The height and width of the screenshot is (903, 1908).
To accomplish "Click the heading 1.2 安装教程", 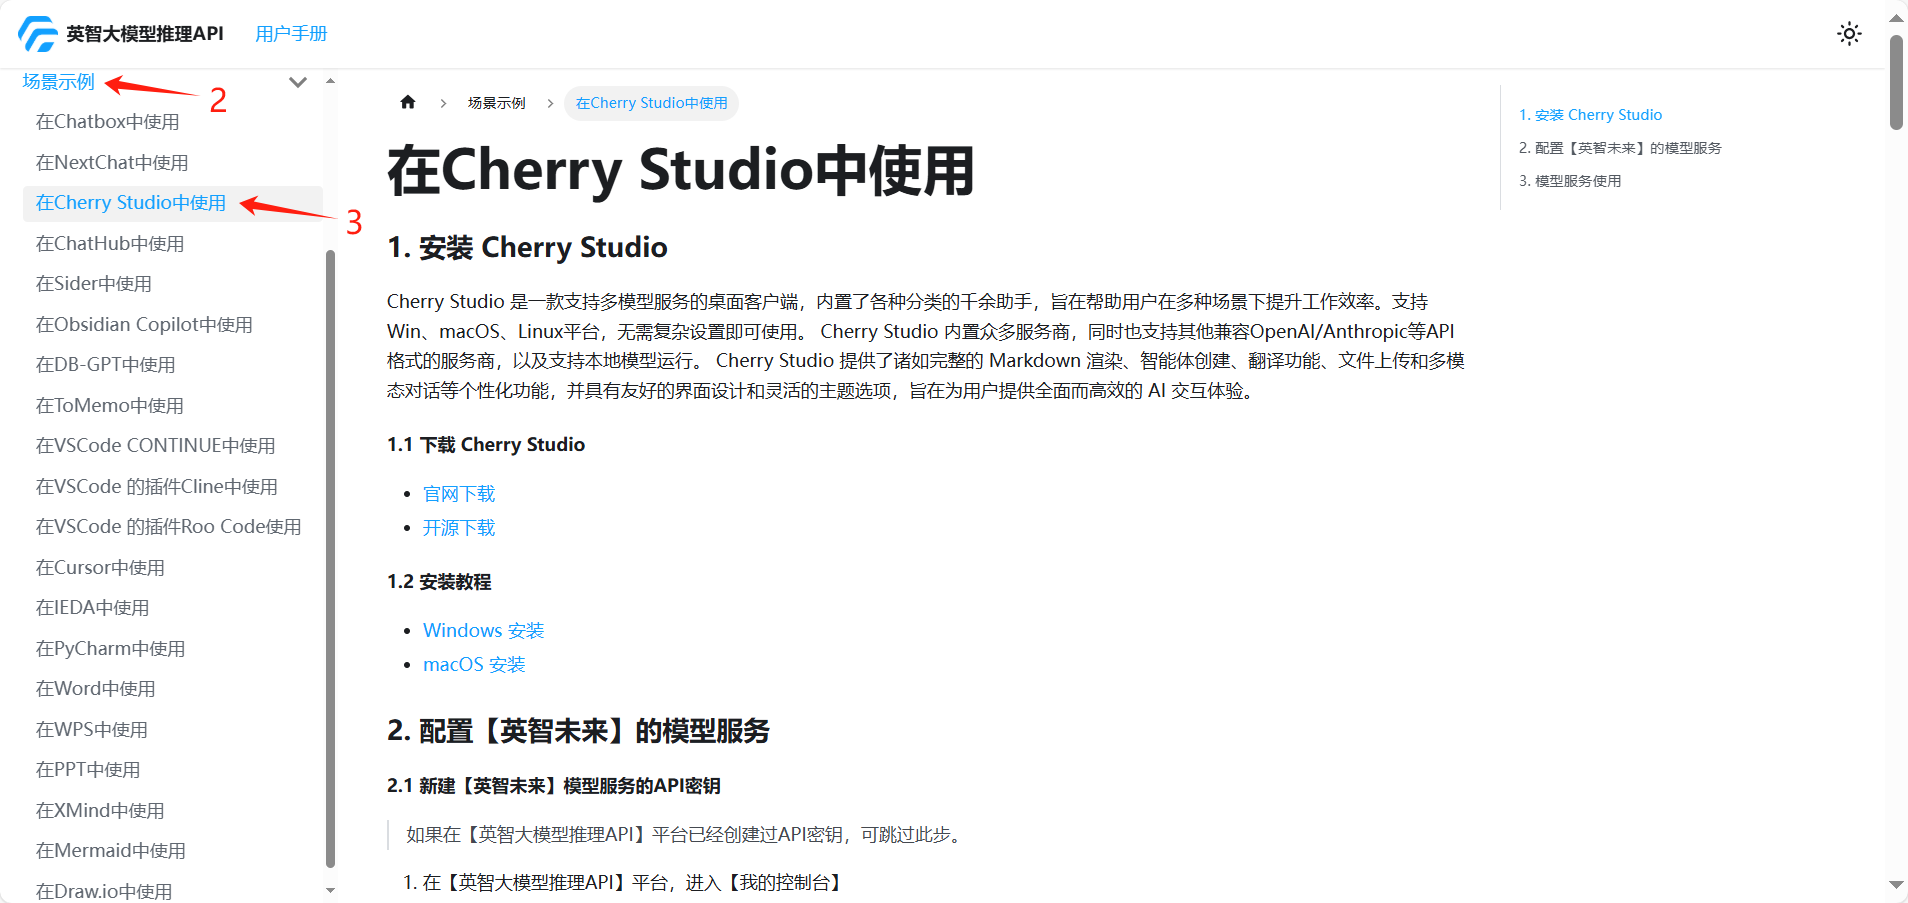I will pyautogui.click(x=439, y=582).
